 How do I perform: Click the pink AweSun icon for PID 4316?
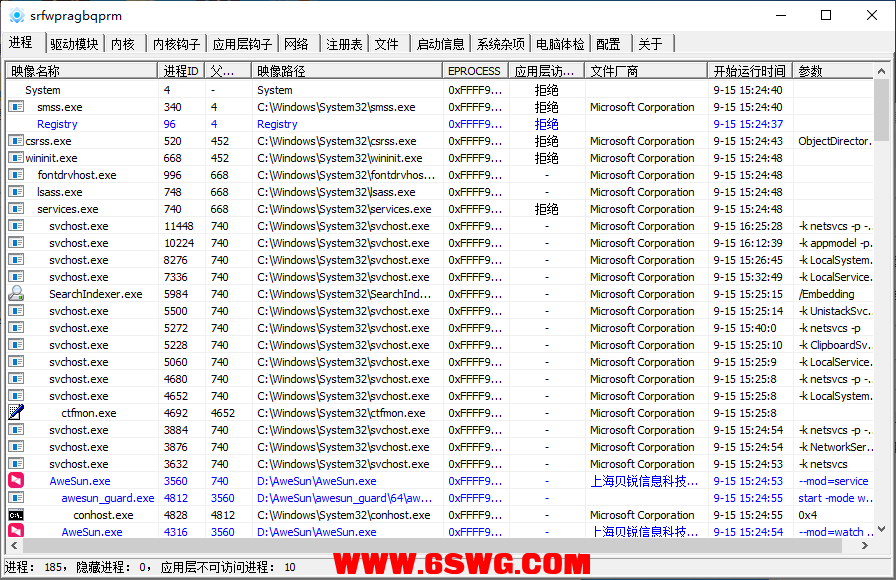click(x=16, y=531)
